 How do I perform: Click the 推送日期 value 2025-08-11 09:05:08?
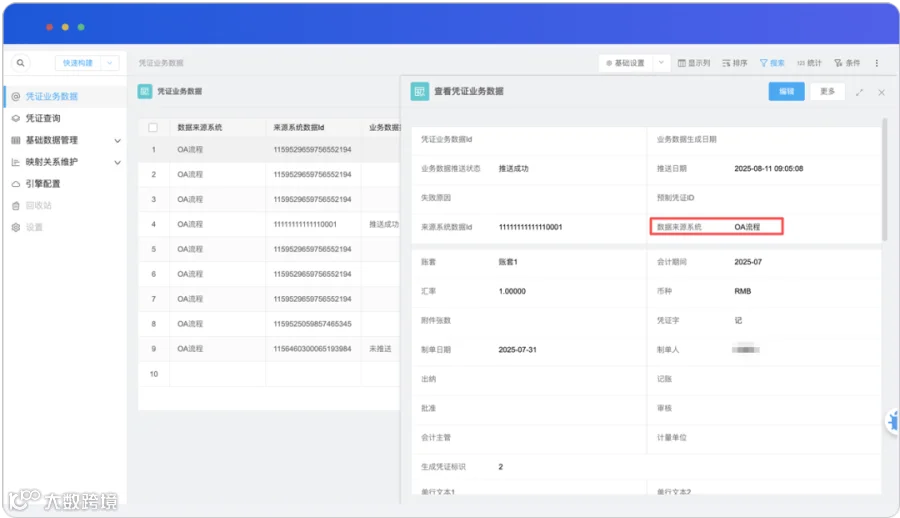(769, 169)
